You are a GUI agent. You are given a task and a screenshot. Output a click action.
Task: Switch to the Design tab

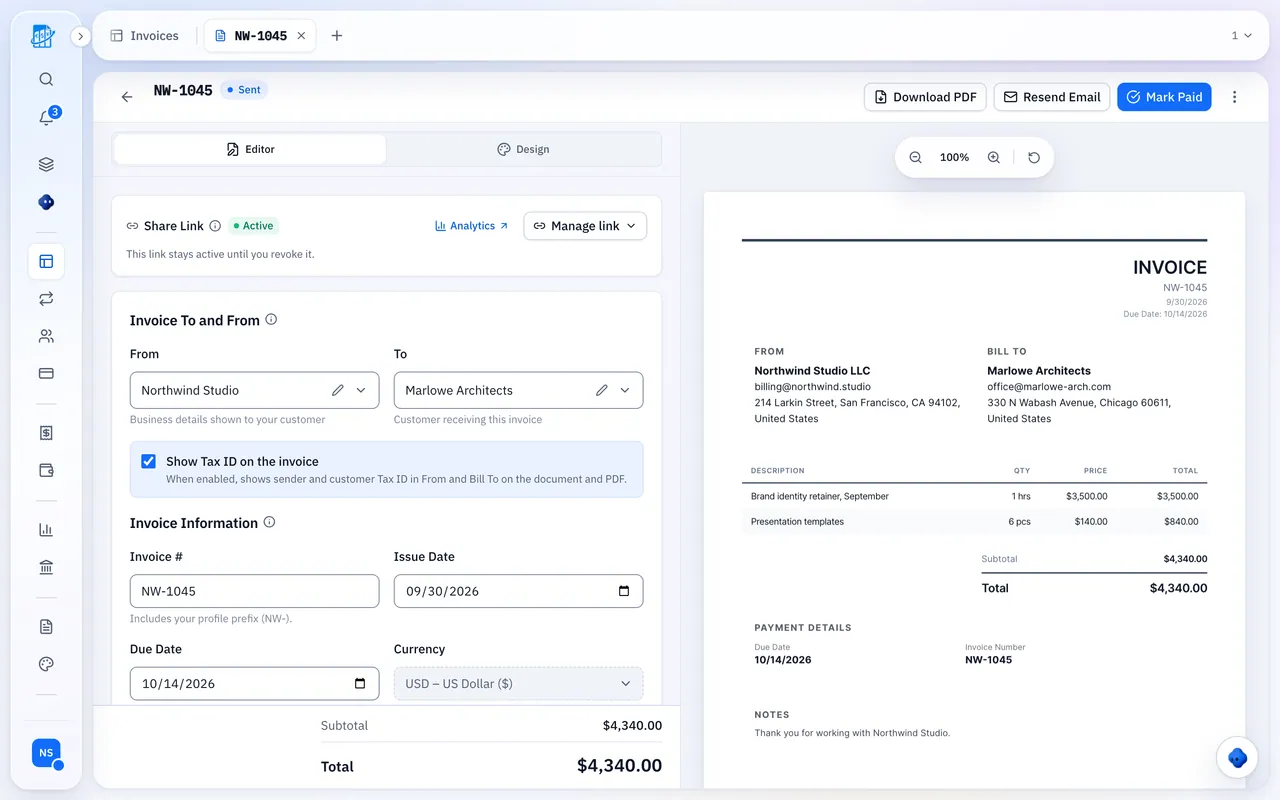523,149
